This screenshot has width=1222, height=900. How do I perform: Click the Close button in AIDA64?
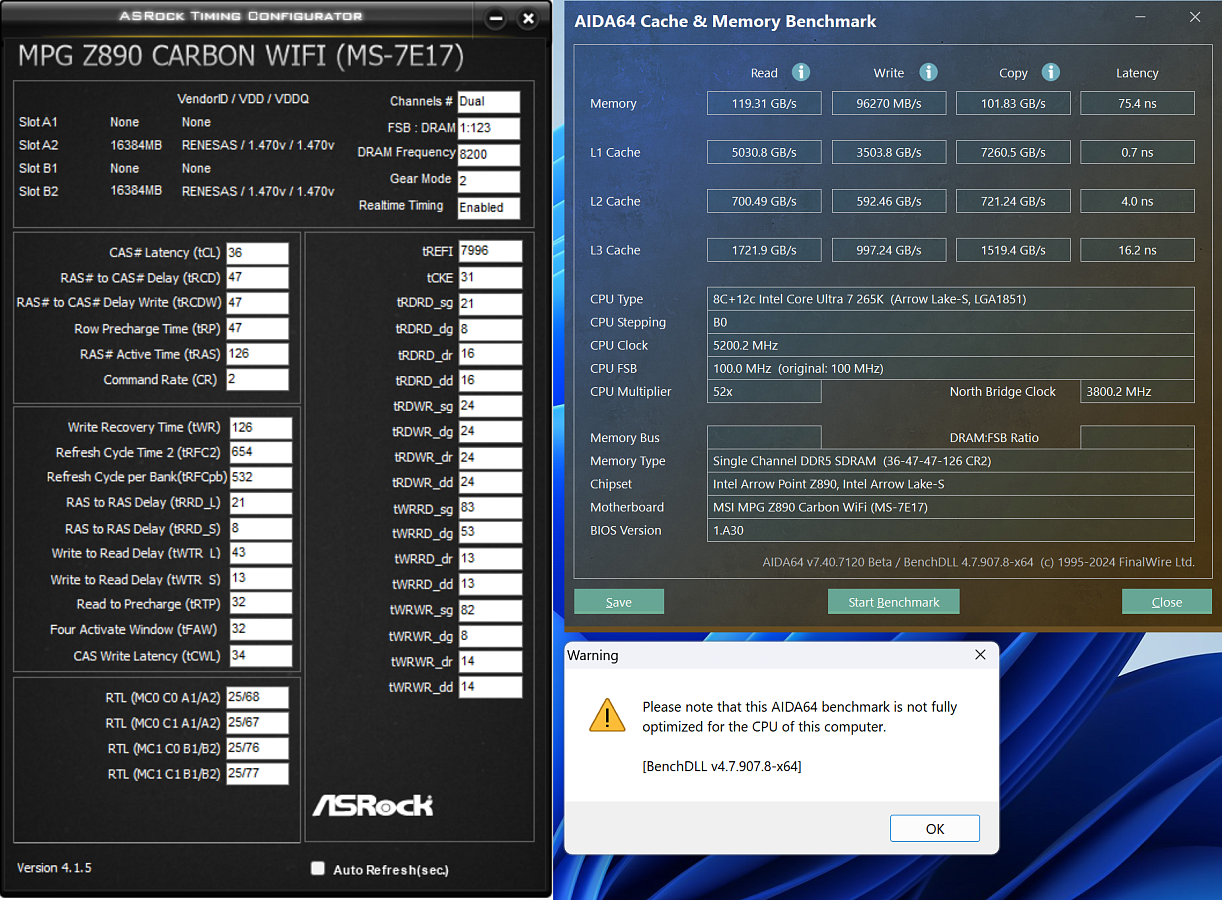pyautogui.click(x=1166, y=601)
